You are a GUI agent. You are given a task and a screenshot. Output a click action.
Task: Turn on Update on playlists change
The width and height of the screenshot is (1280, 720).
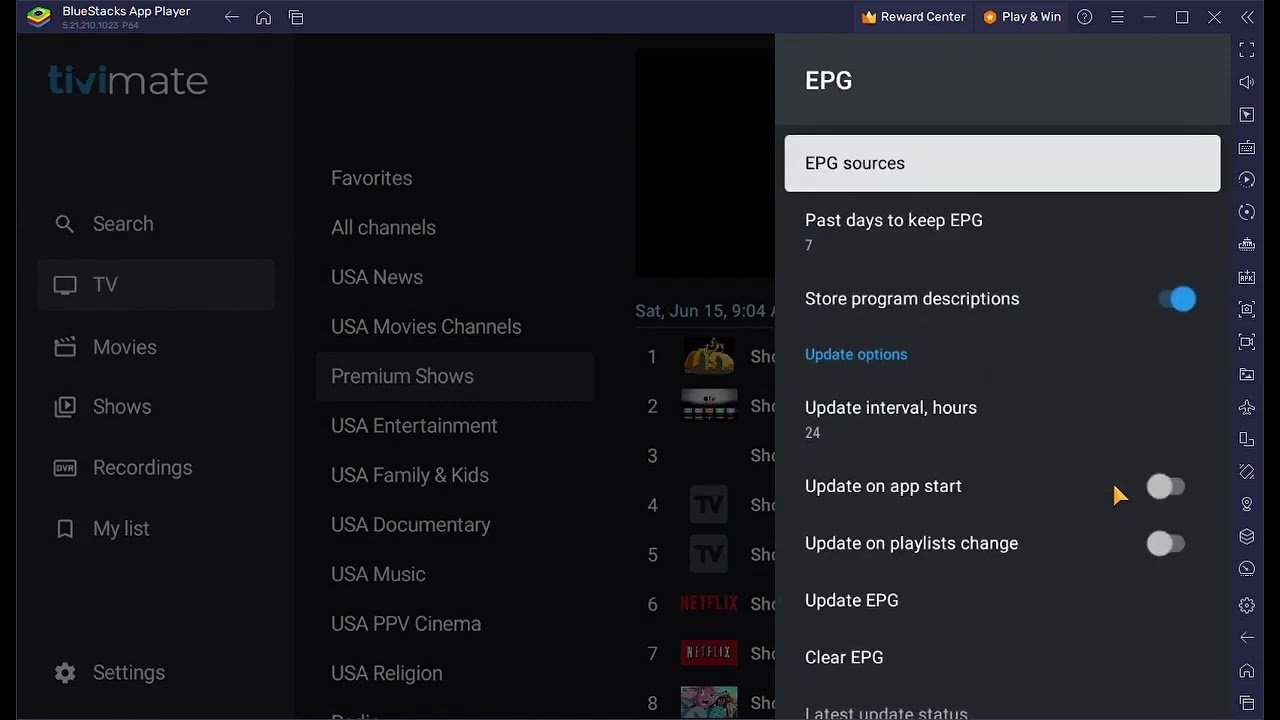point(1165,544)
